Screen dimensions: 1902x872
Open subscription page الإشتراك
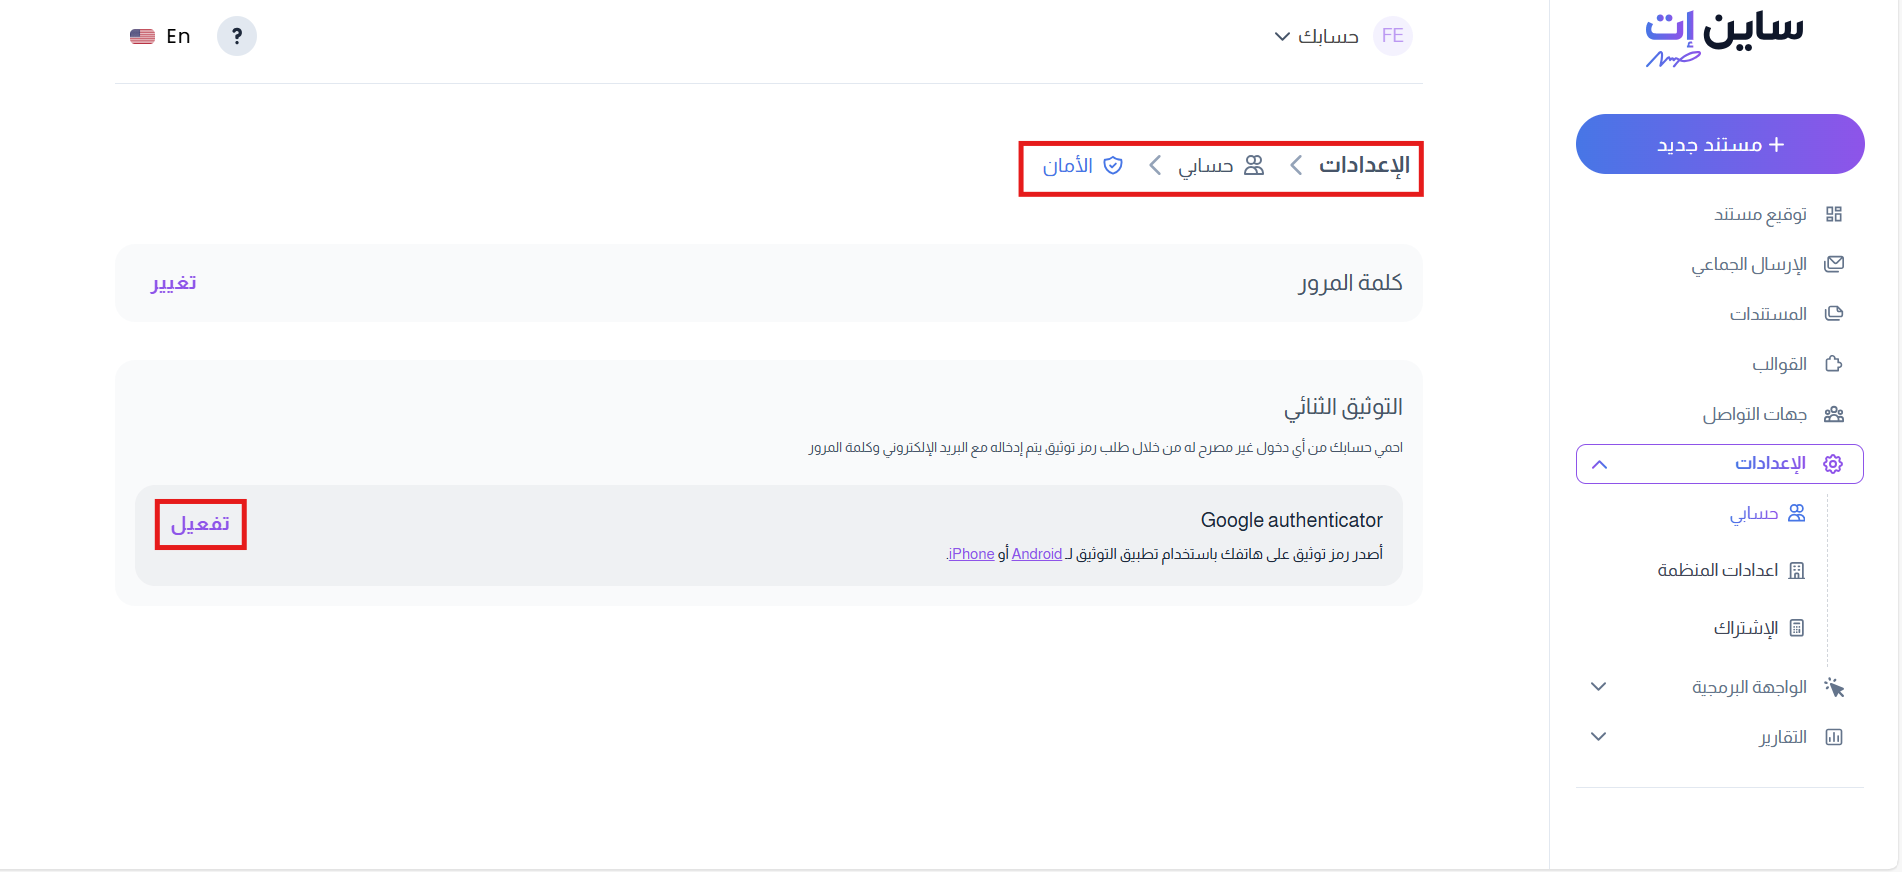pyautogui.click(x=1745, y=628)
